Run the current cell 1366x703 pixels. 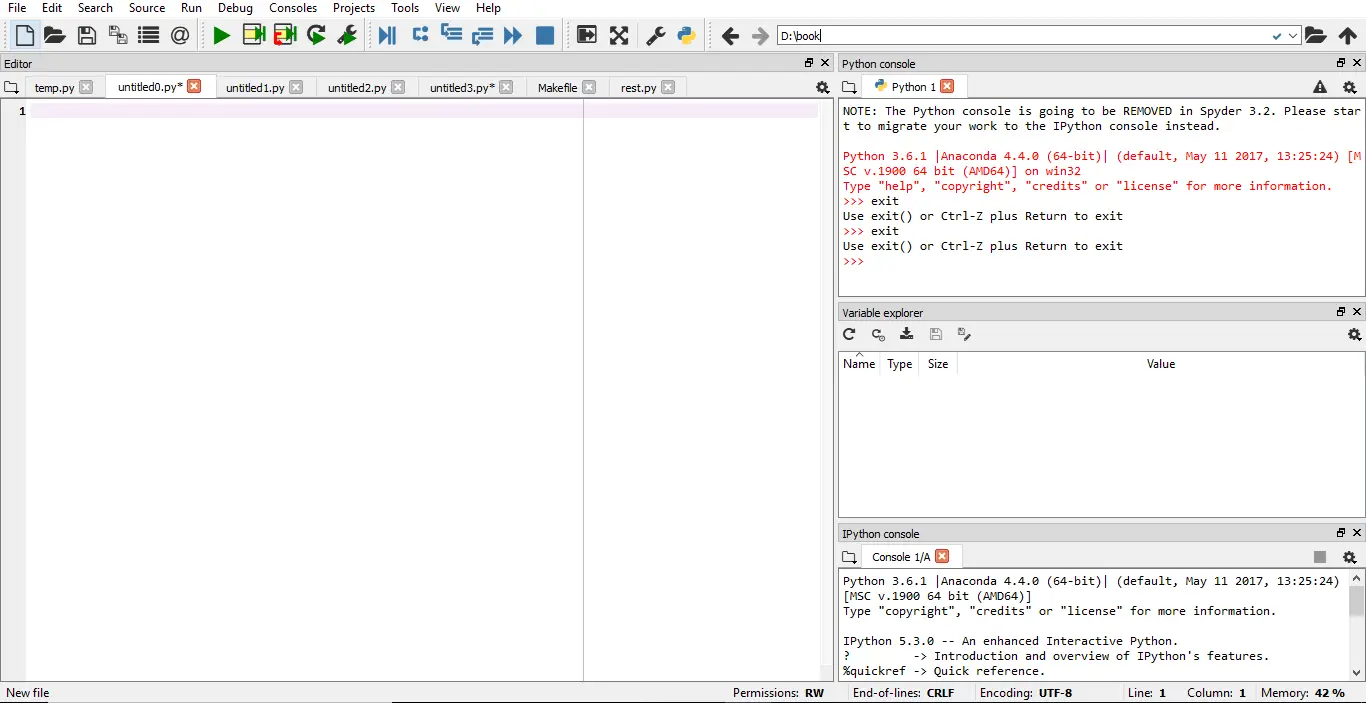[x=254, y=36]
